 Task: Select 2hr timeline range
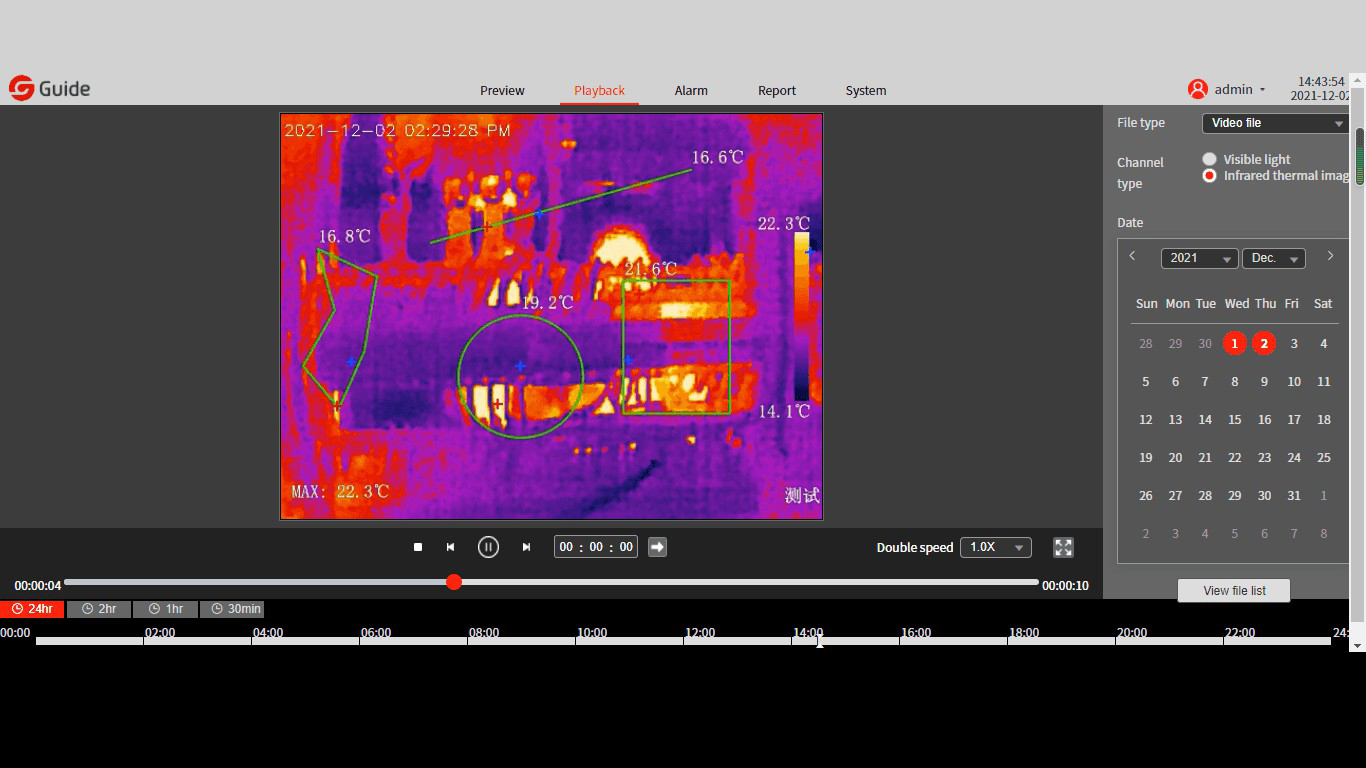[99, 609]
